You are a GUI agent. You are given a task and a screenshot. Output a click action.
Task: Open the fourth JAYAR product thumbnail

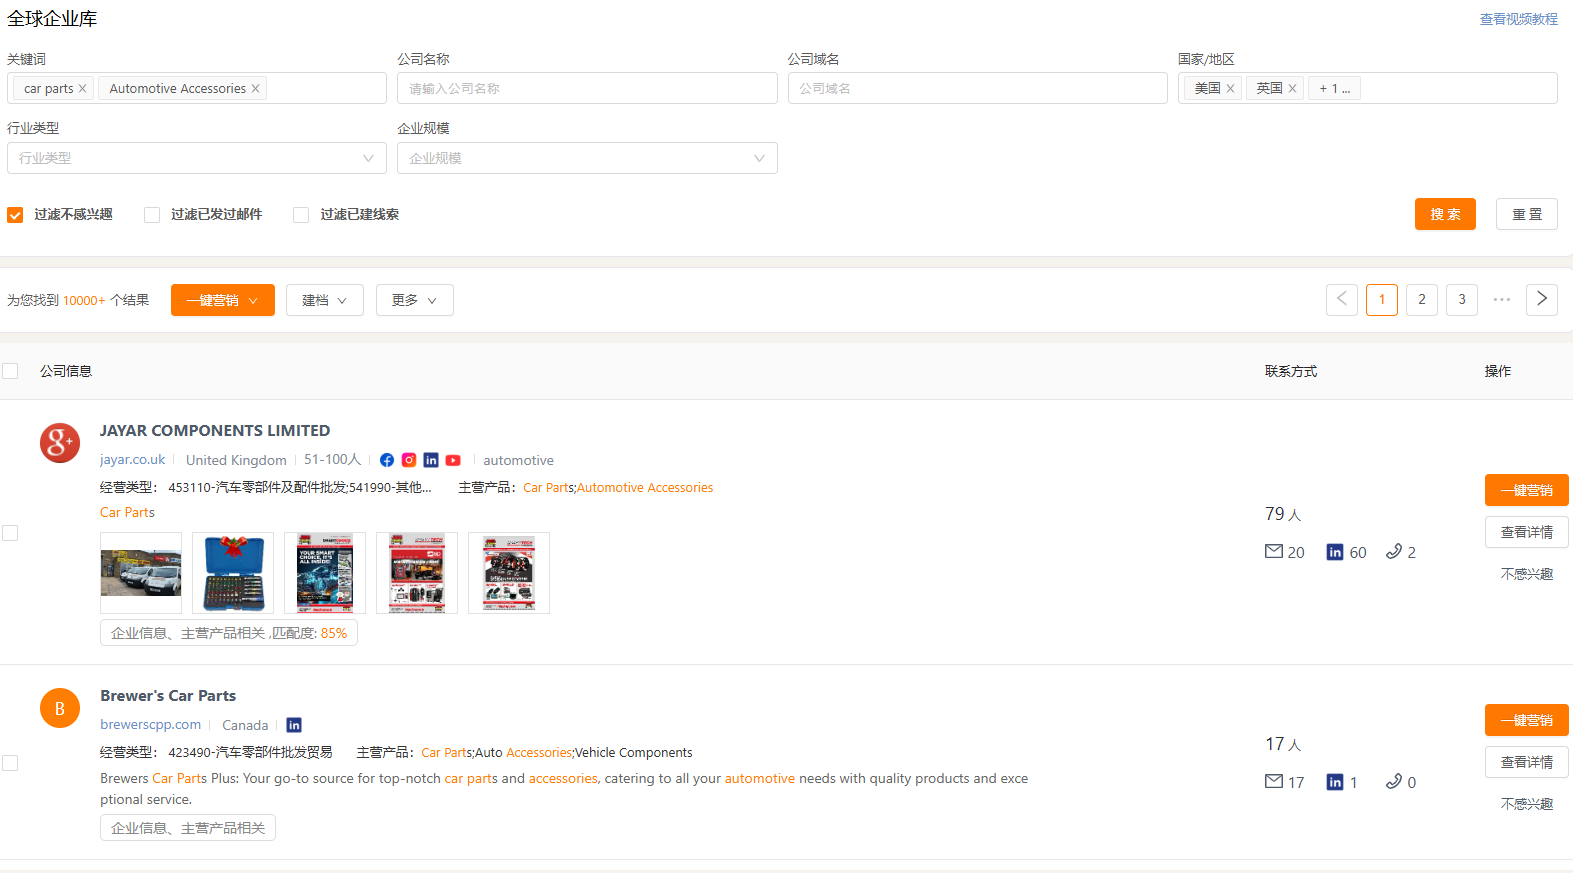(417, 573)
